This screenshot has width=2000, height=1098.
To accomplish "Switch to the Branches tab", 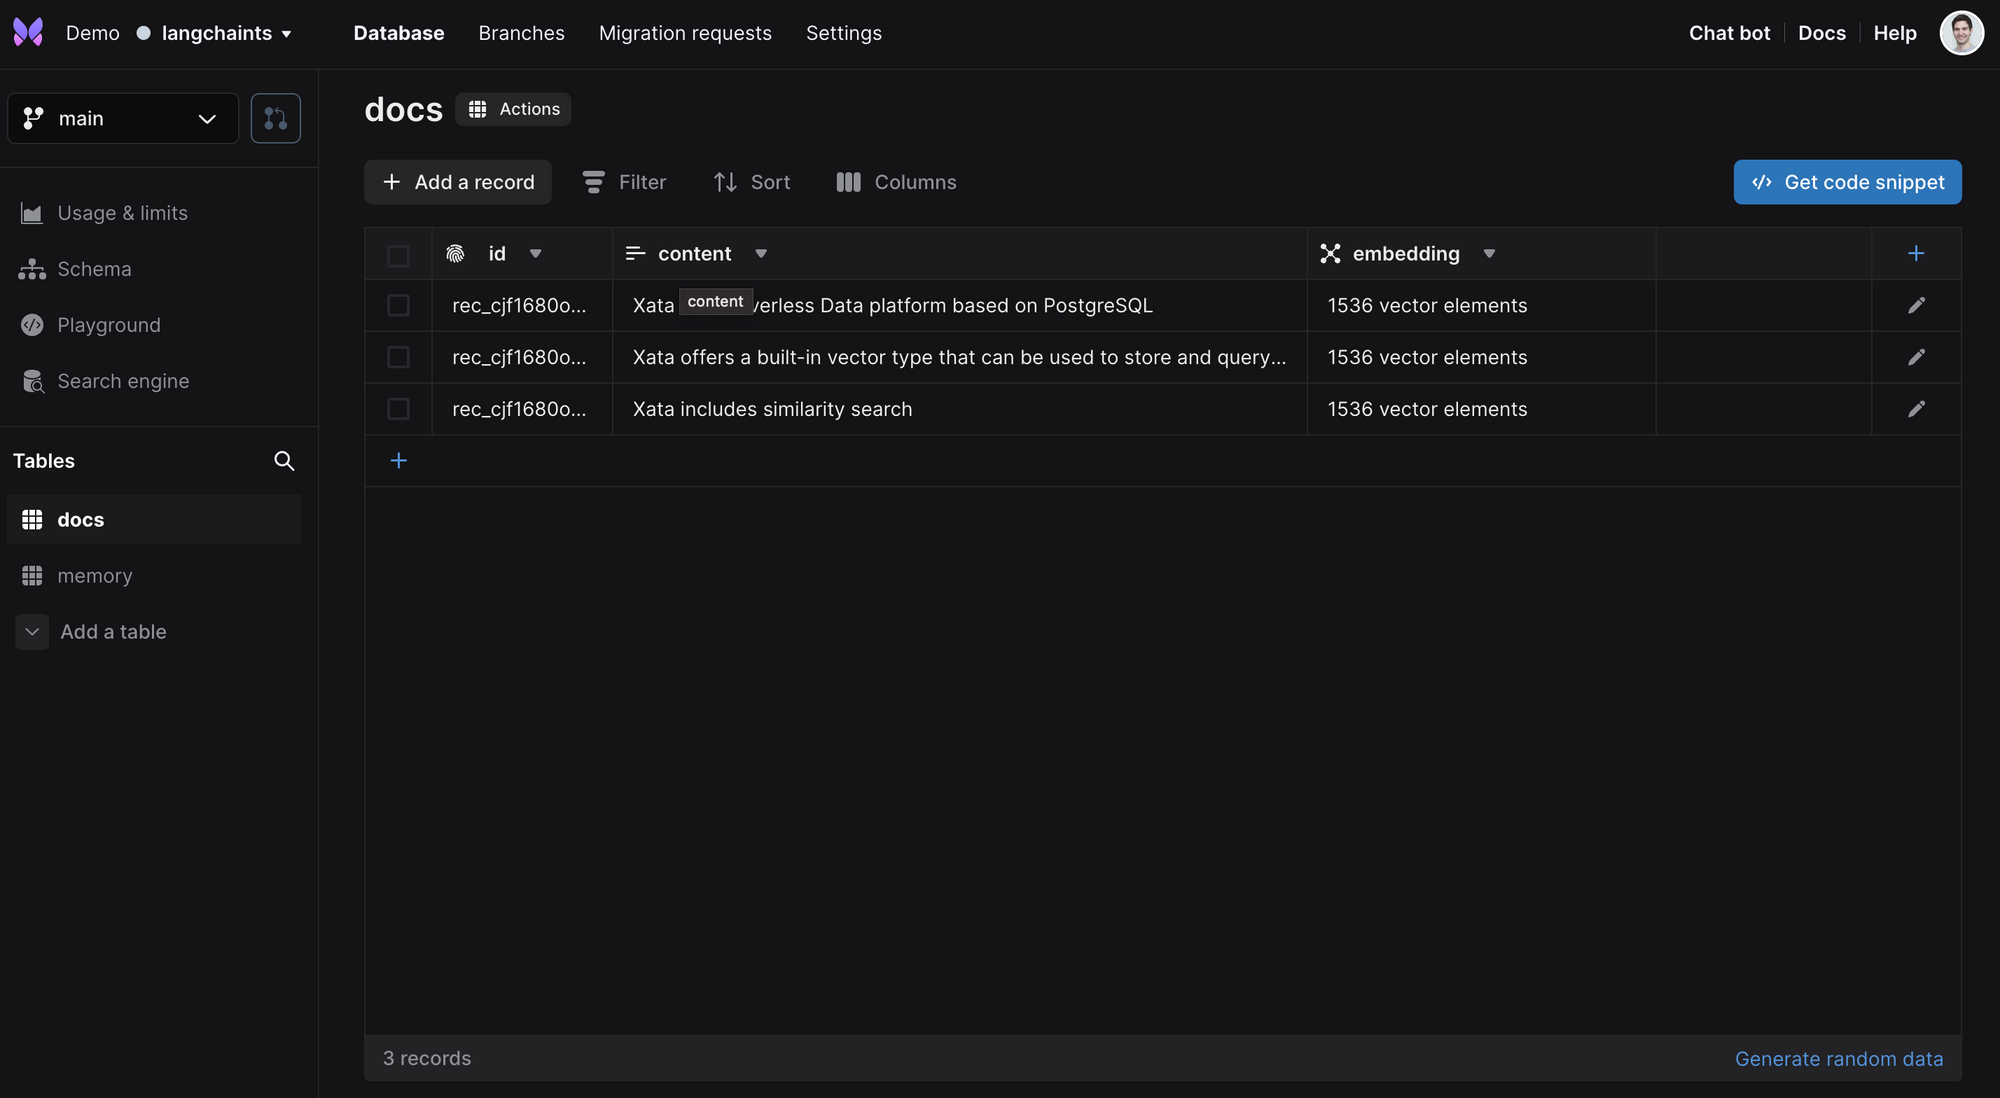I will click(x=521, y=33).
